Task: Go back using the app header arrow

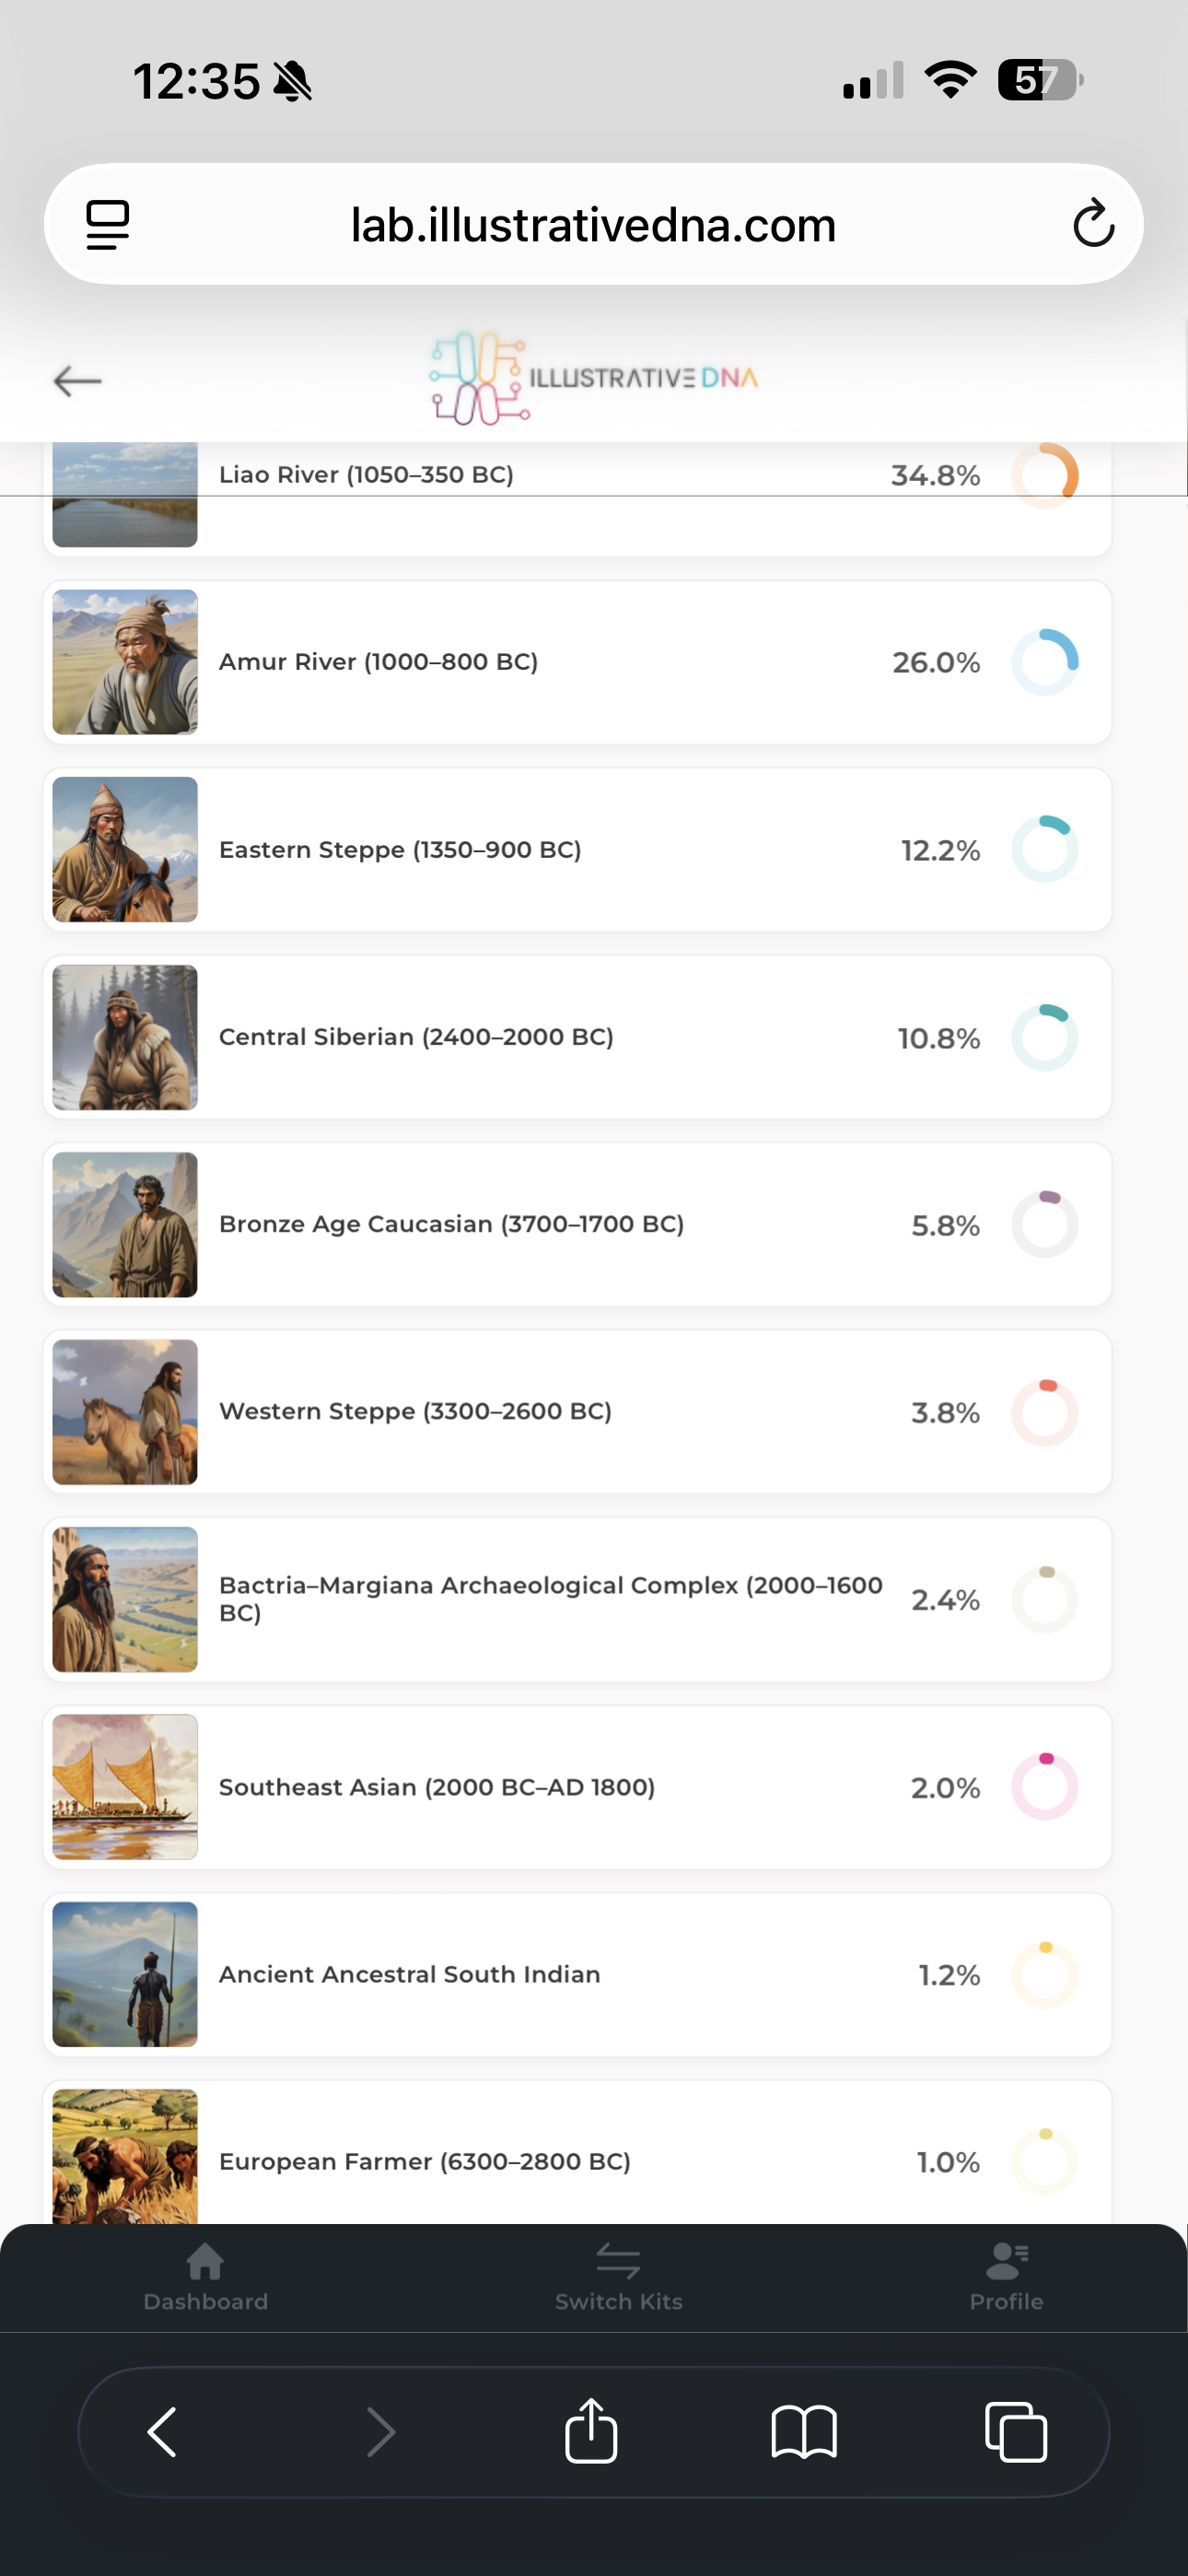Action: click(x=77, y=381)
